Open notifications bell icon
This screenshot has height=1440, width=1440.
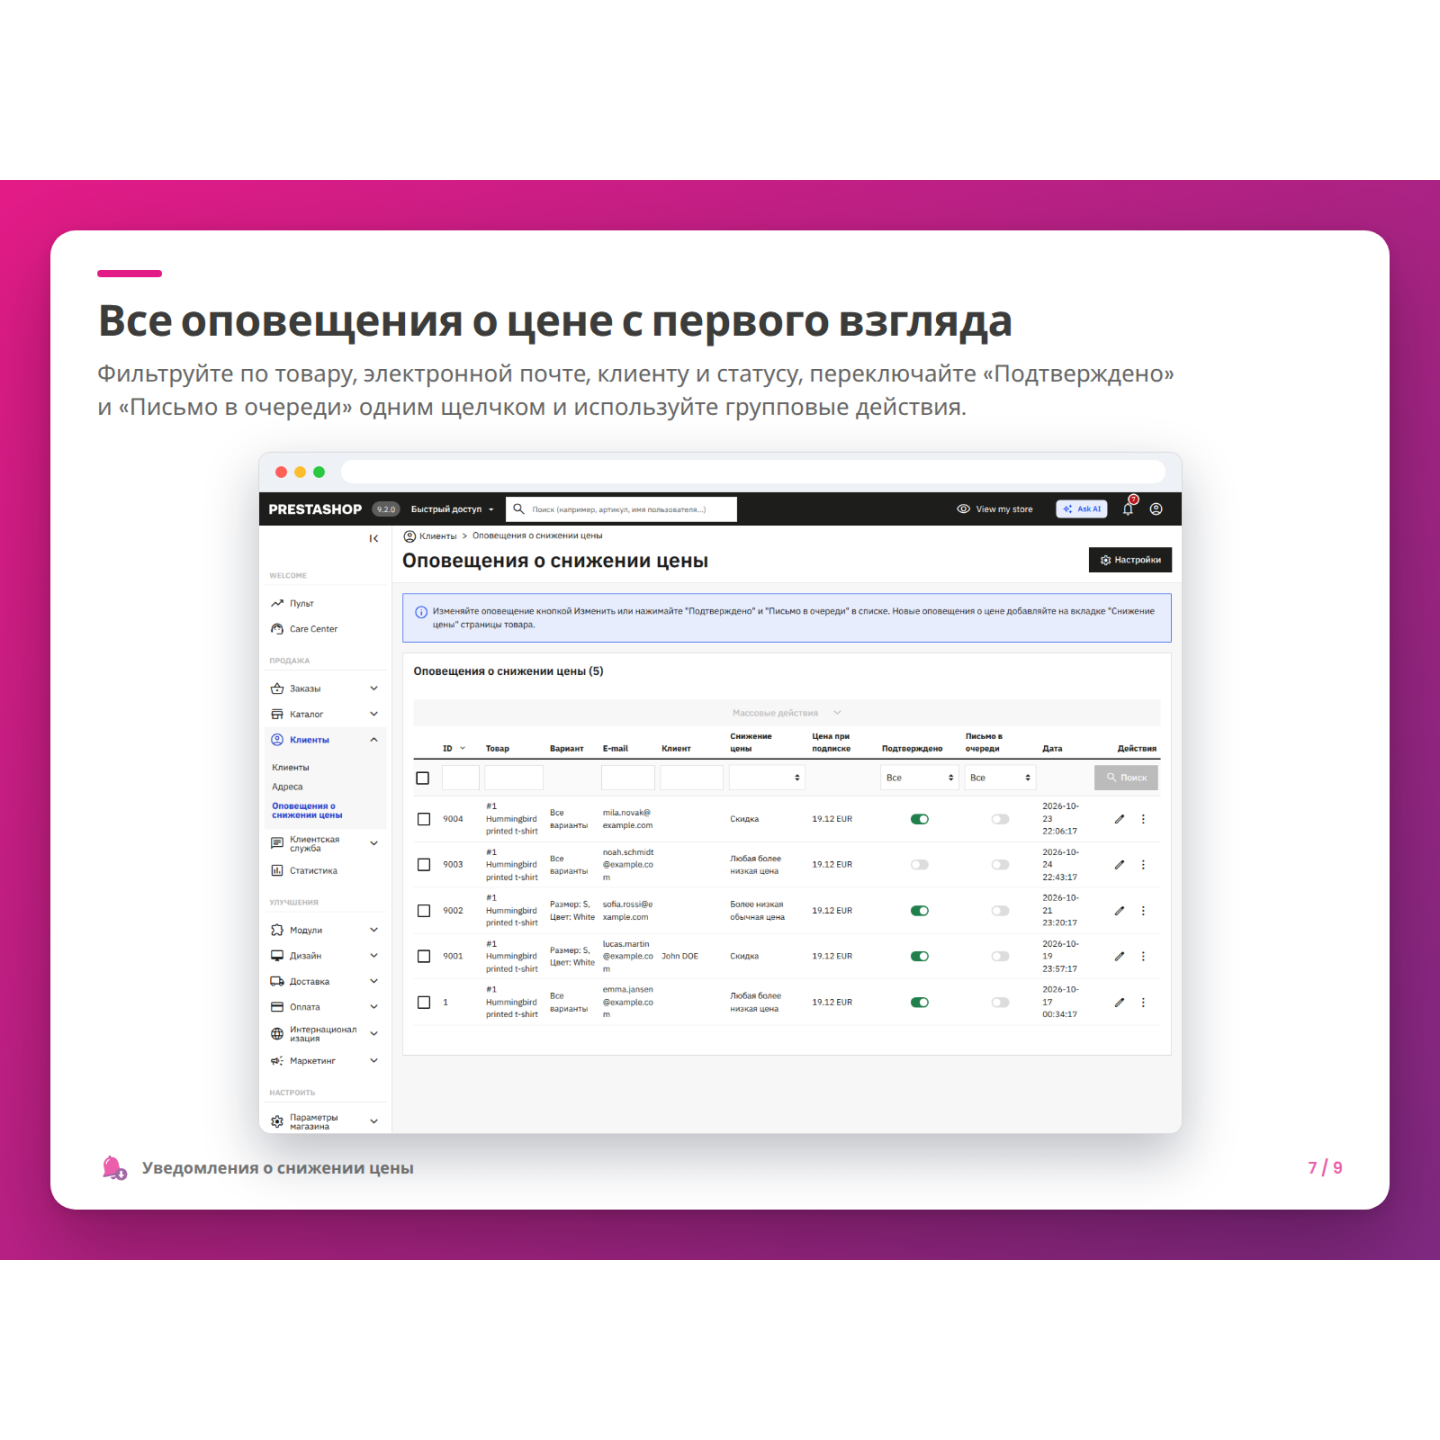(1128, 509)
